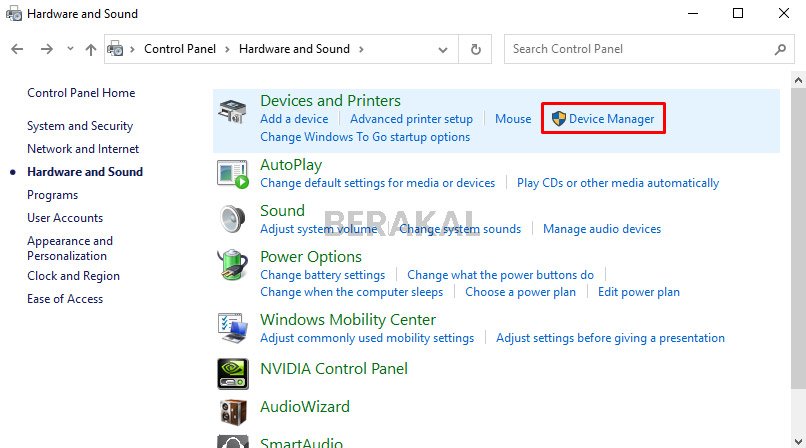Open Device Manager

[x=611, y=119]
